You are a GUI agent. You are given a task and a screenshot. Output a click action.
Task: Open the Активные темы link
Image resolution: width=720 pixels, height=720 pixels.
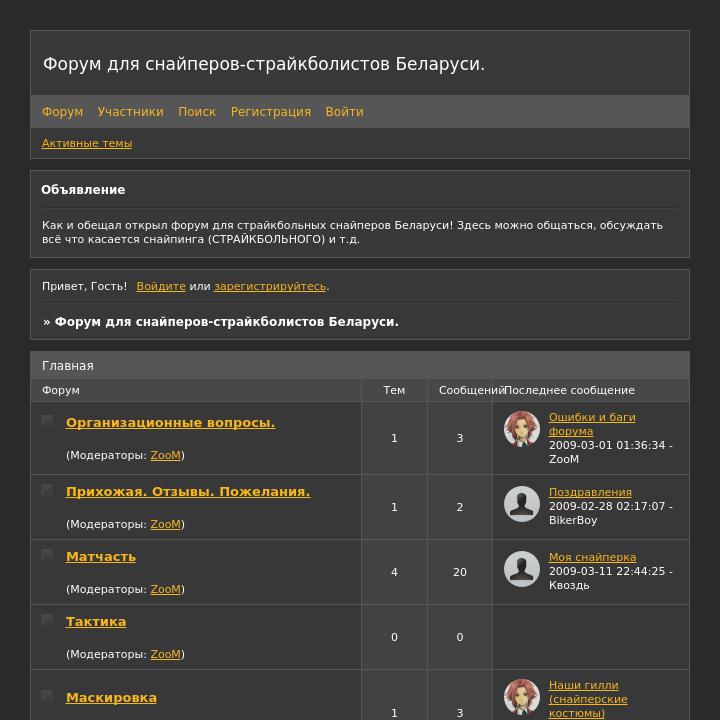tap(87, 143)
